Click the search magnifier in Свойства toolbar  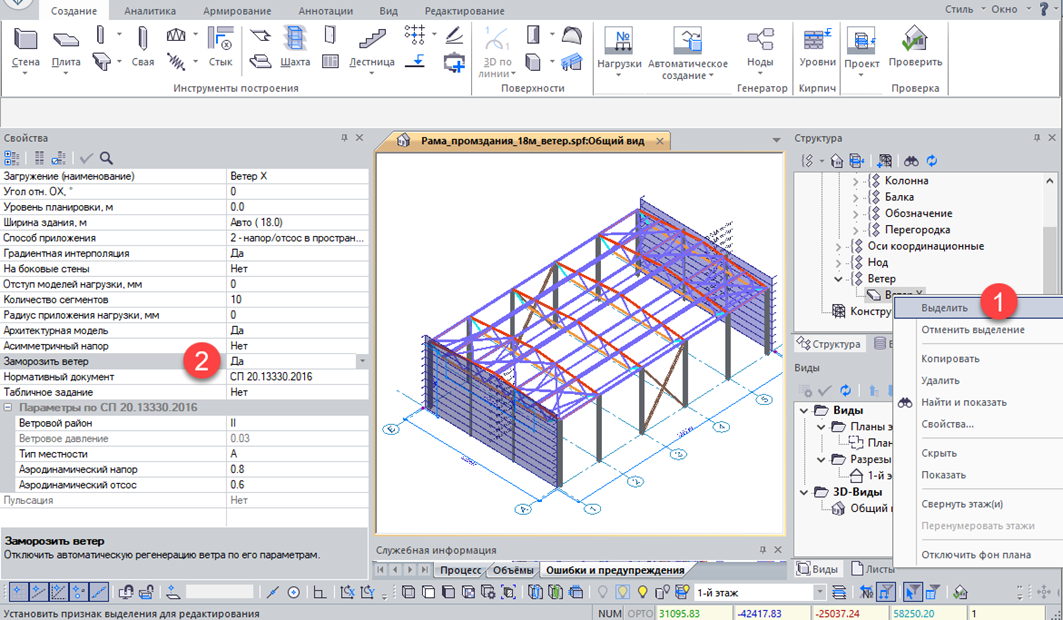106,158
